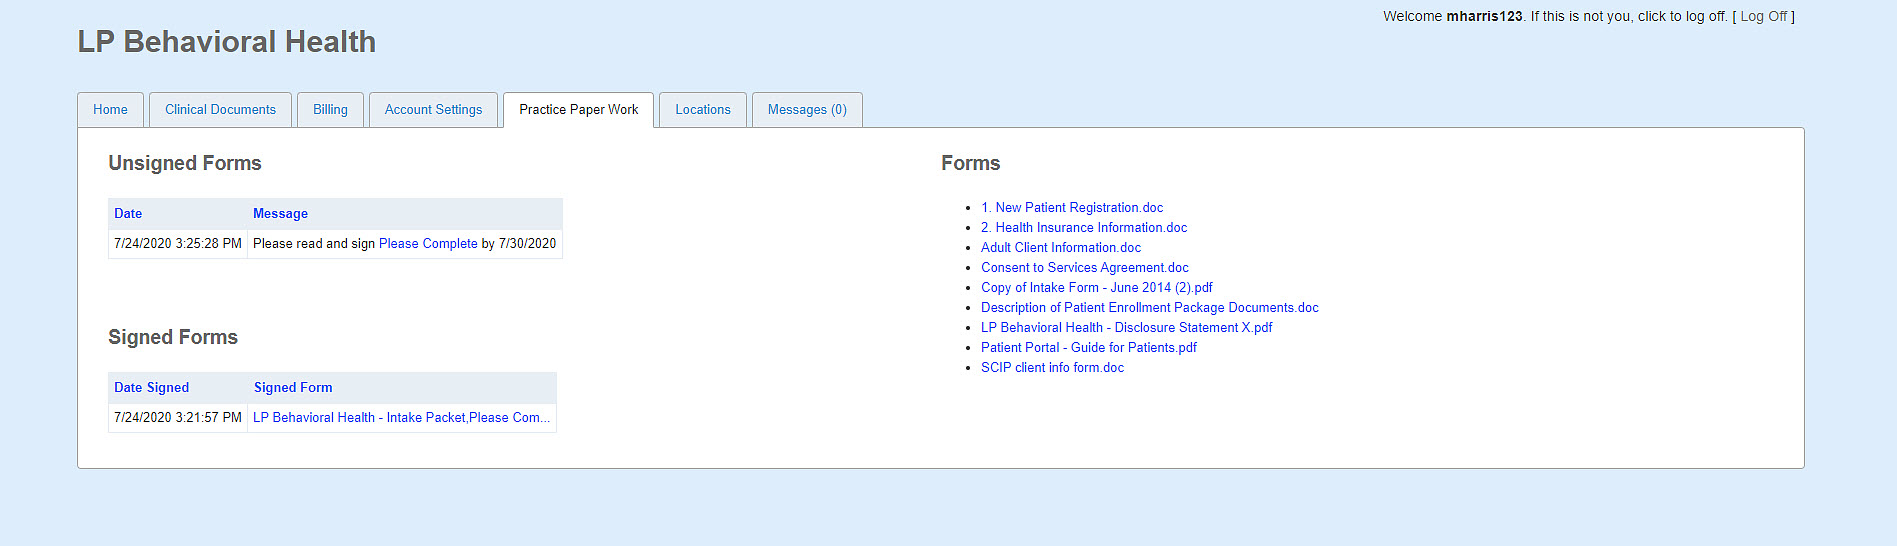1897x546 pixels.
Task: Open Description of Patient Enrollment Package Documents.doc
Action: point(1150,308)
